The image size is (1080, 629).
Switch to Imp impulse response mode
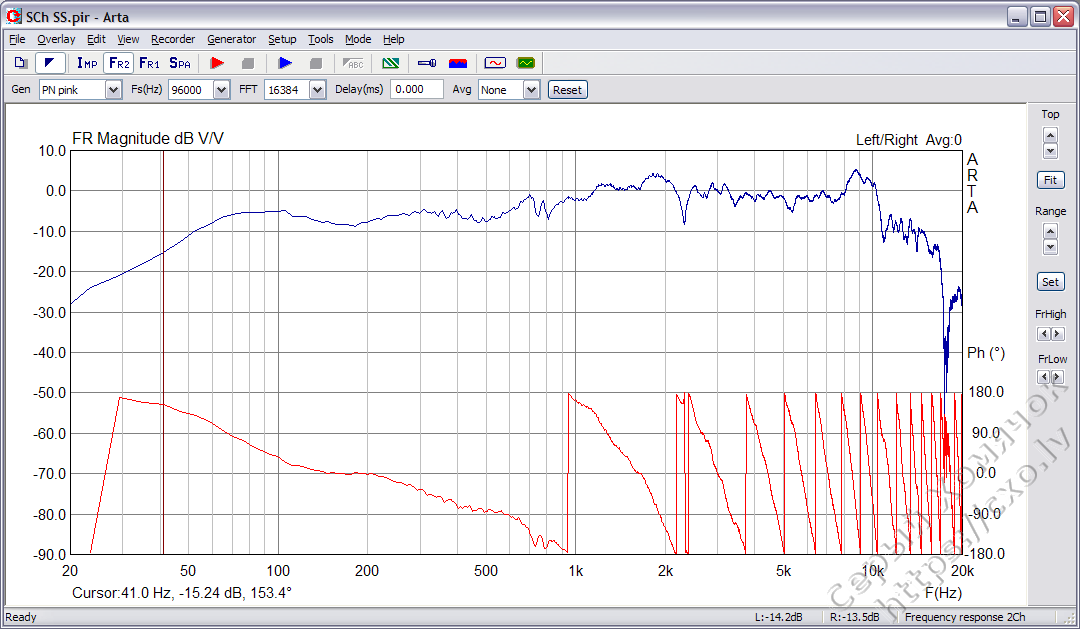coord(86,62)
